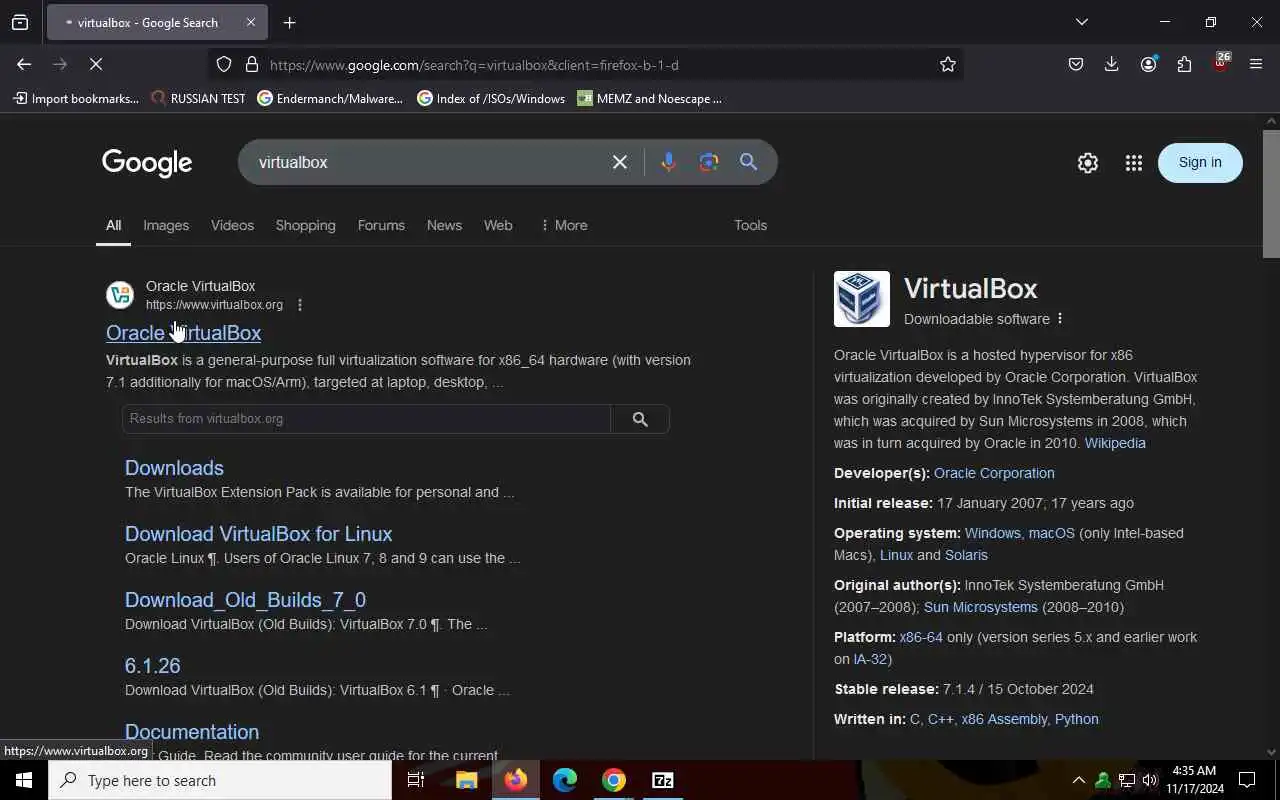Click the site padlock icon
The width and height of the screenshot is (1280, 800).
point(252,64)
